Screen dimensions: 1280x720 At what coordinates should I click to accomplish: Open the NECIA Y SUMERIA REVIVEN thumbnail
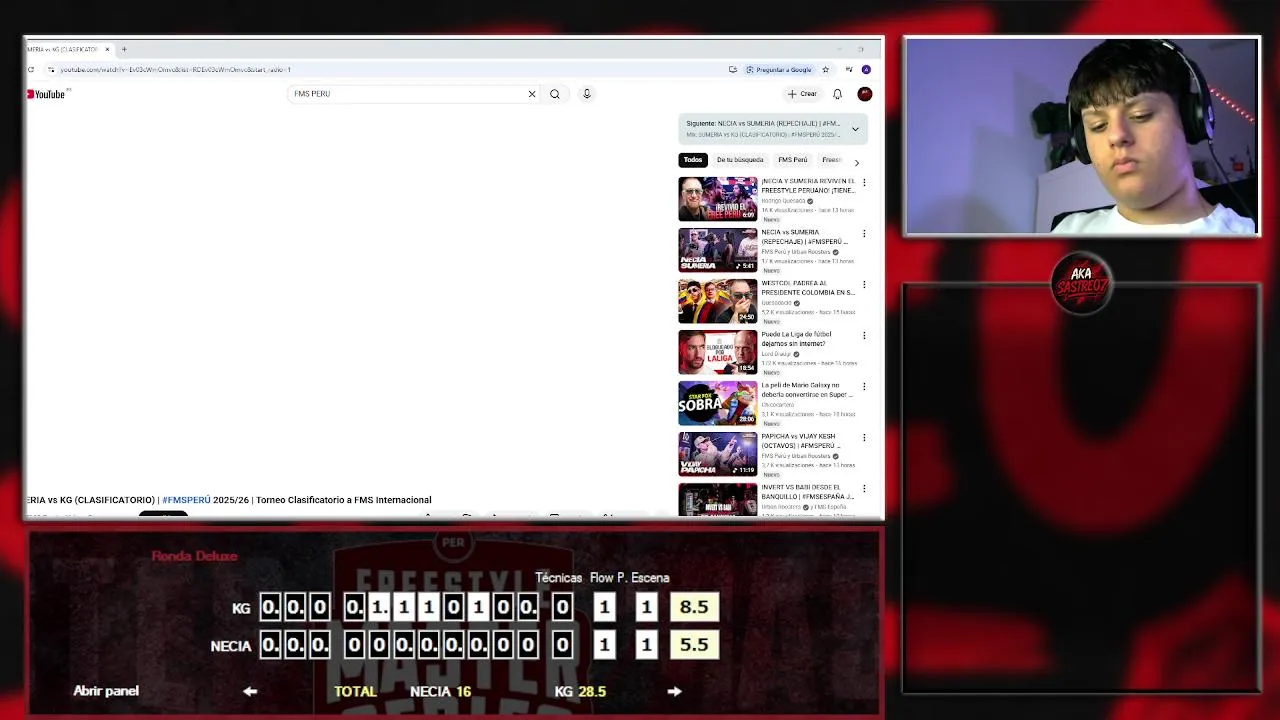click(x=718, y=199)
